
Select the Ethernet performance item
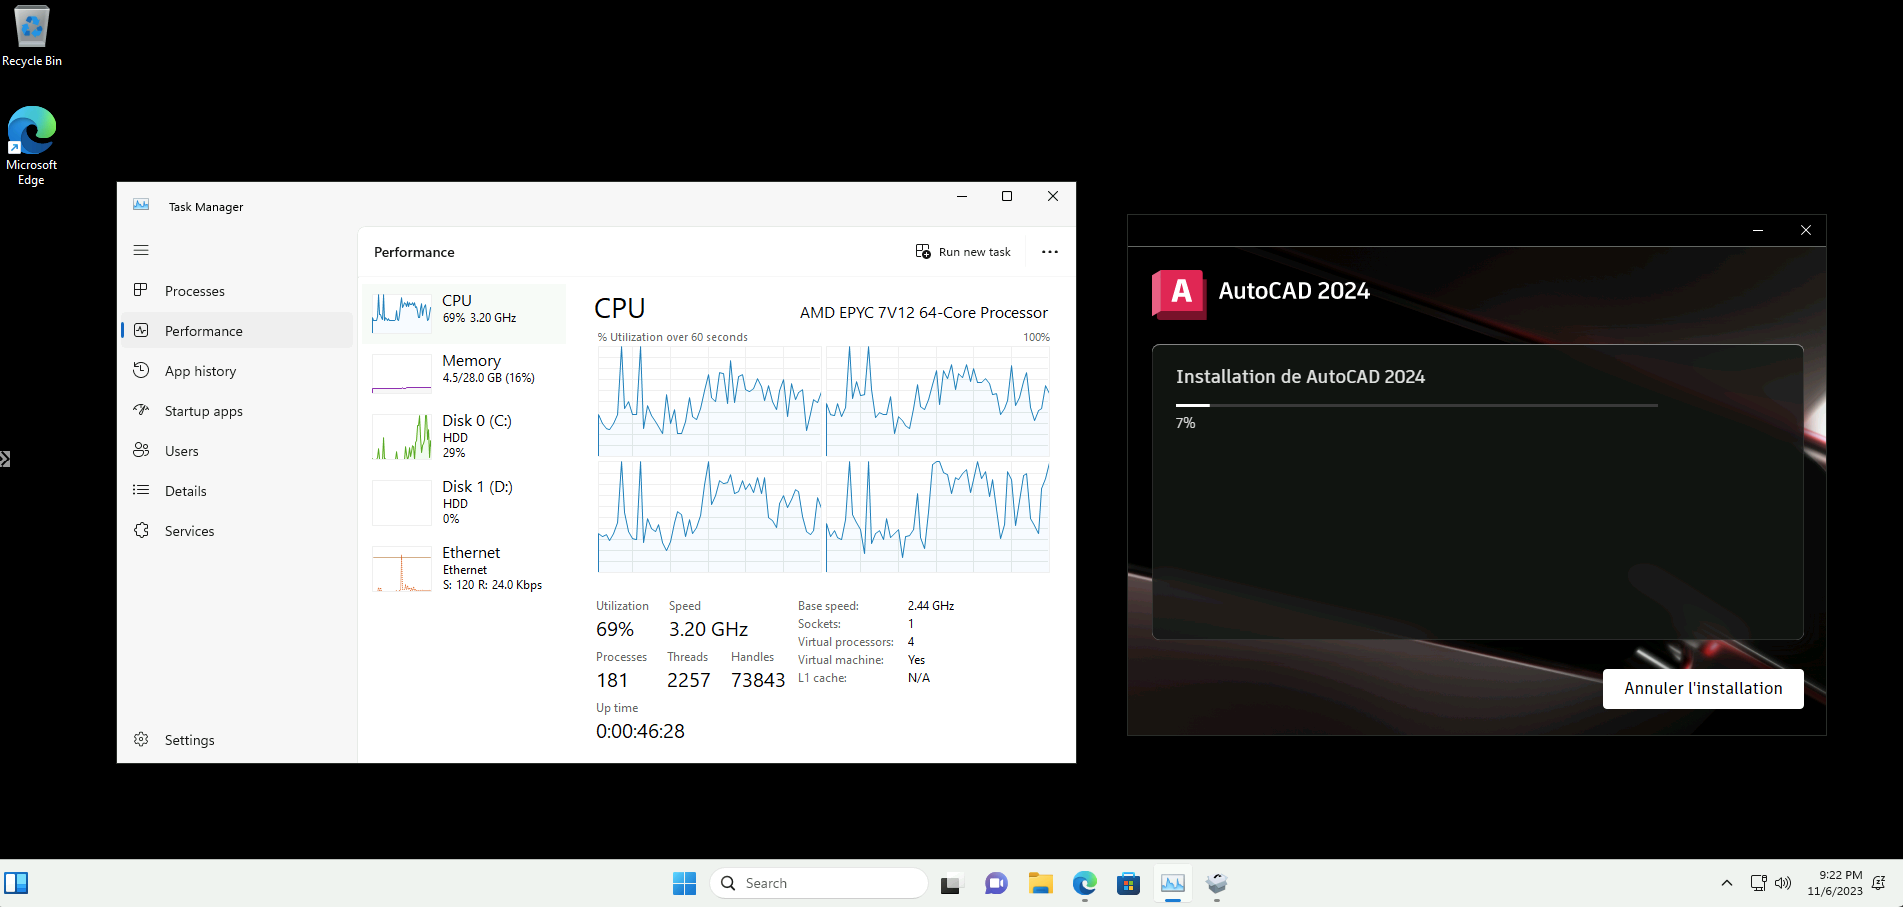click(x=465, y=569)
